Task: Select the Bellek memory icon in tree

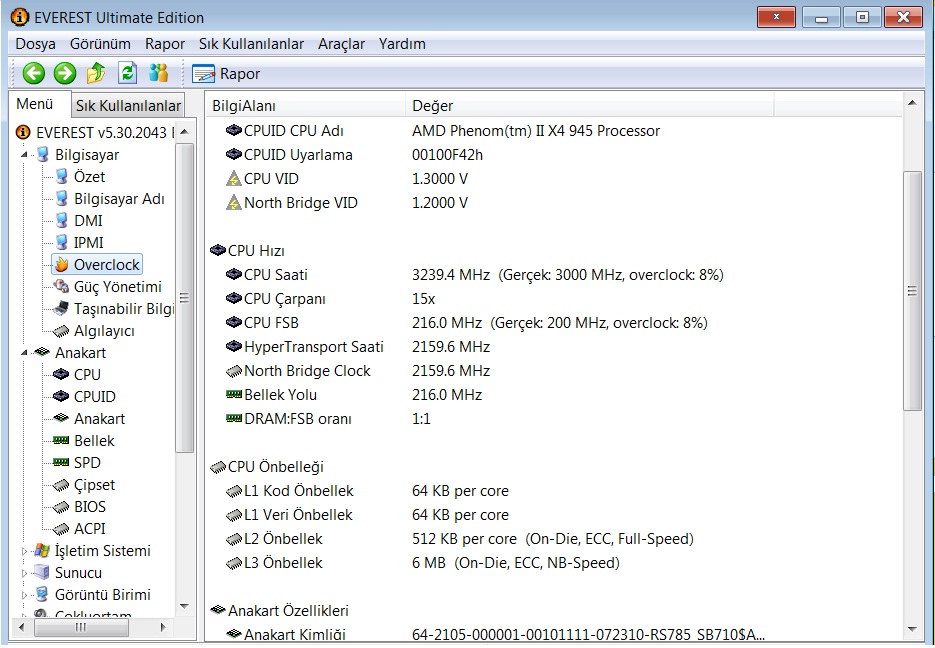Action: pos(62,441)
